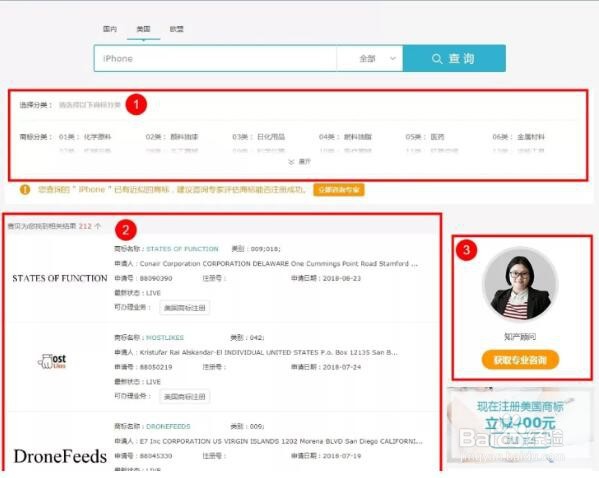599x478 pixels.
Task: Filter by 05类 医药
Action: (425, 137)
